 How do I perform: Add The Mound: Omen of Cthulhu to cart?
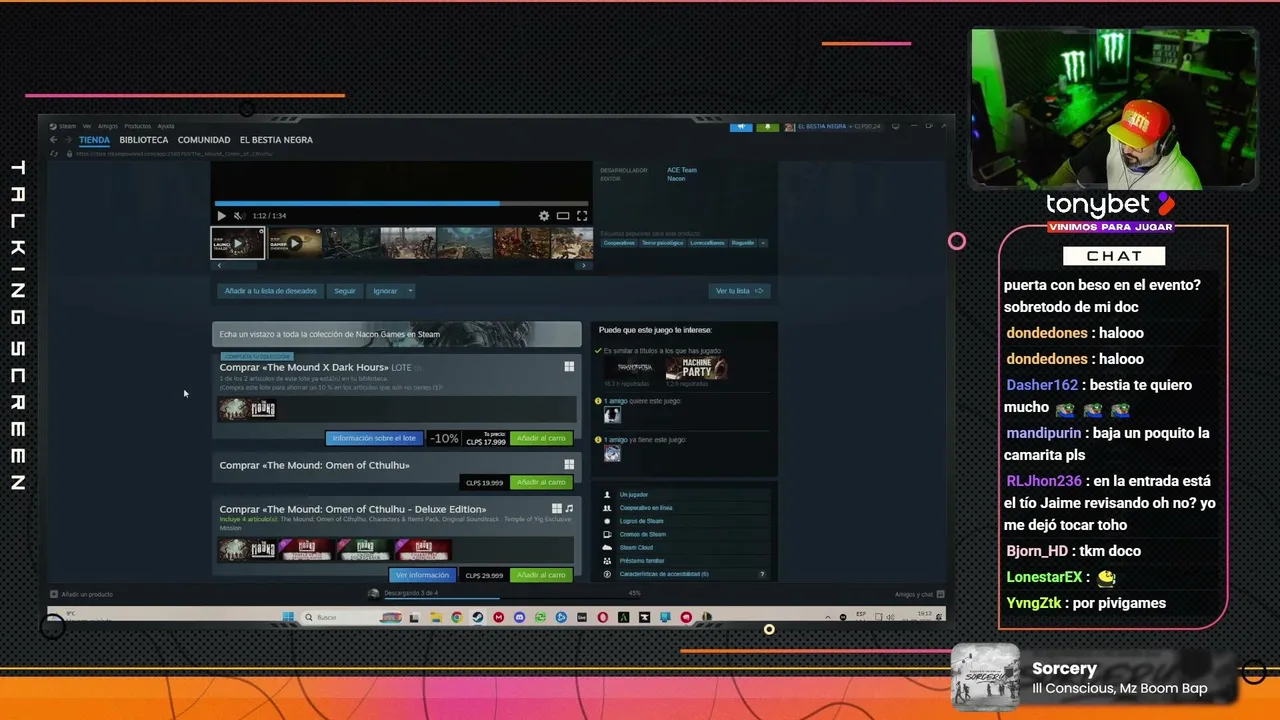click(x=541, y=482)
